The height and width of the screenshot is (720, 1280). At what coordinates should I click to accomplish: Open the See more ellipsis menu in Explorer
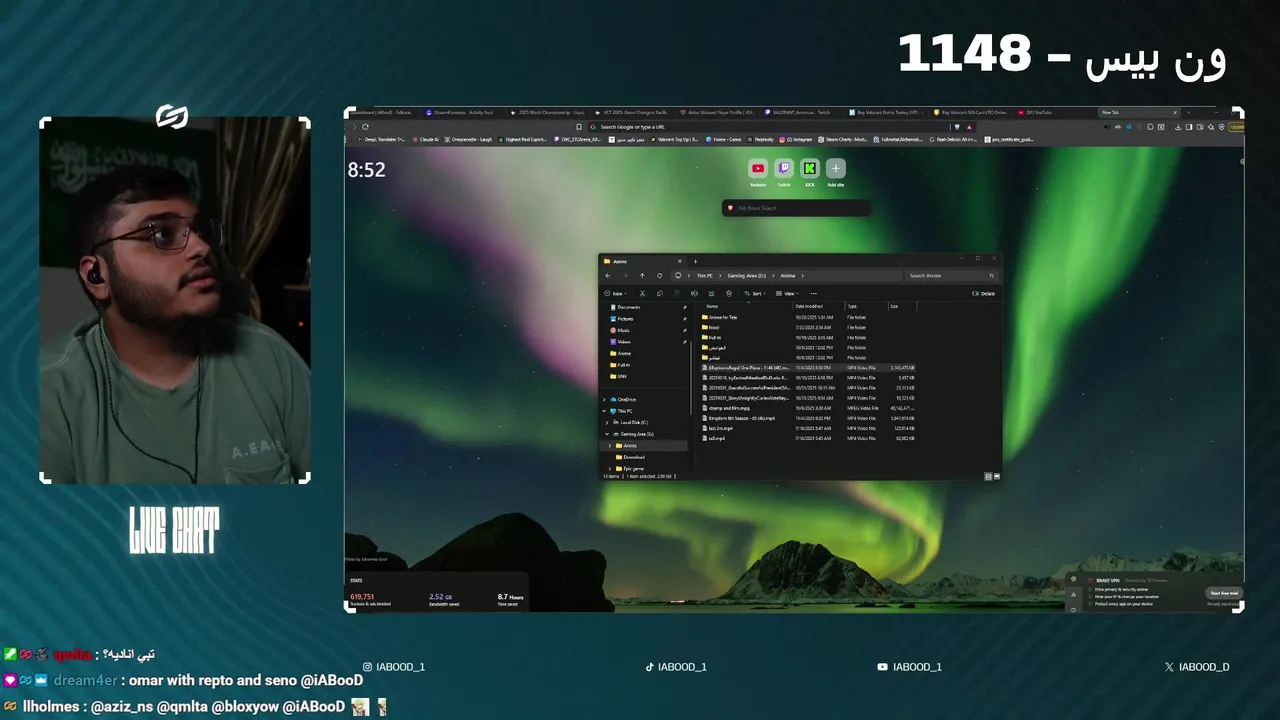pyautogui.click(x=813, y=293)
